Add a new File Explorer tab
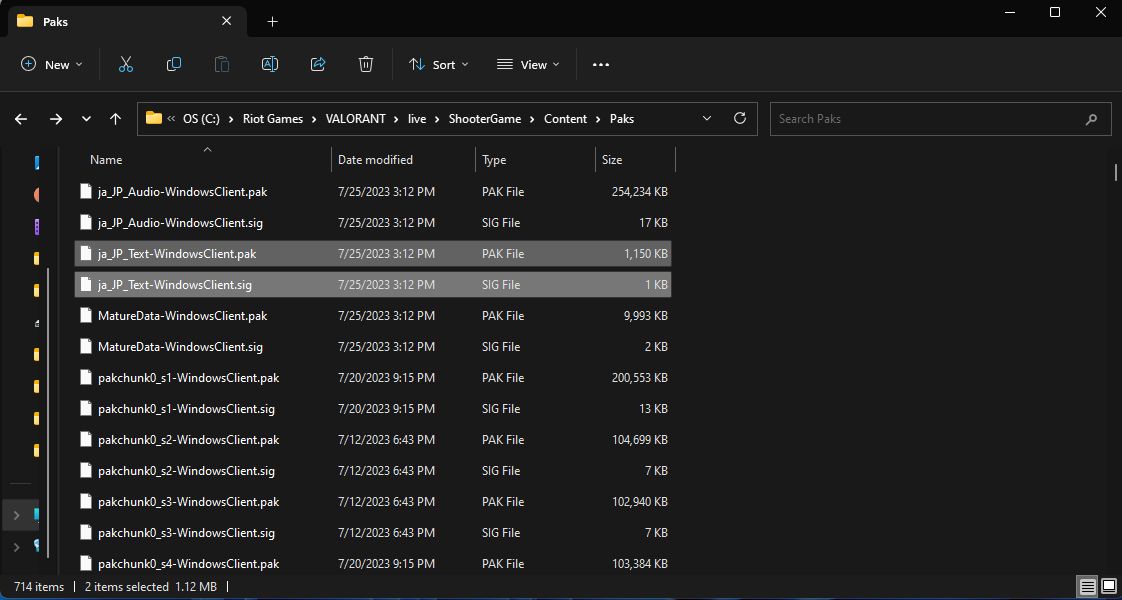Viewport: 1122px width, 600px height. [x=272, y=21]
